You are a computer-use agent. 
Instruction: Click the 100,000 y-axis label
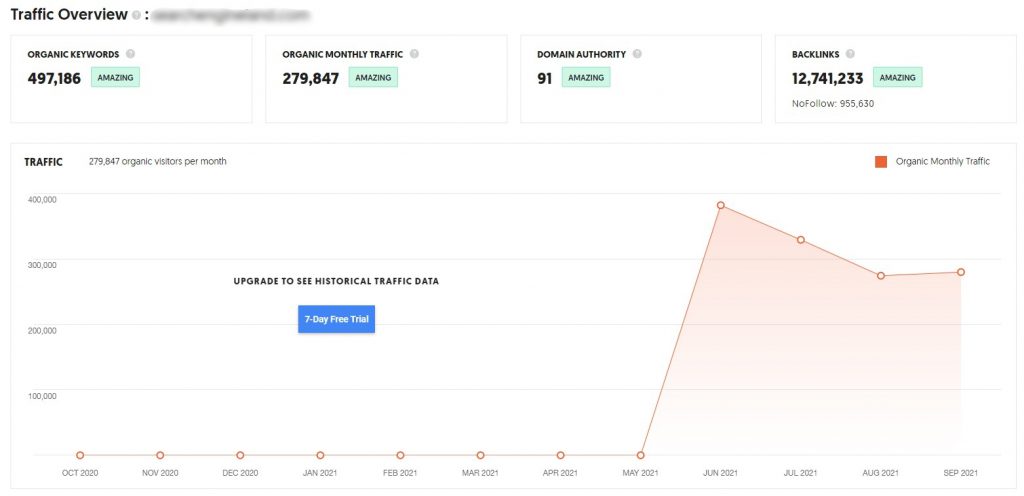pos(42,395)
